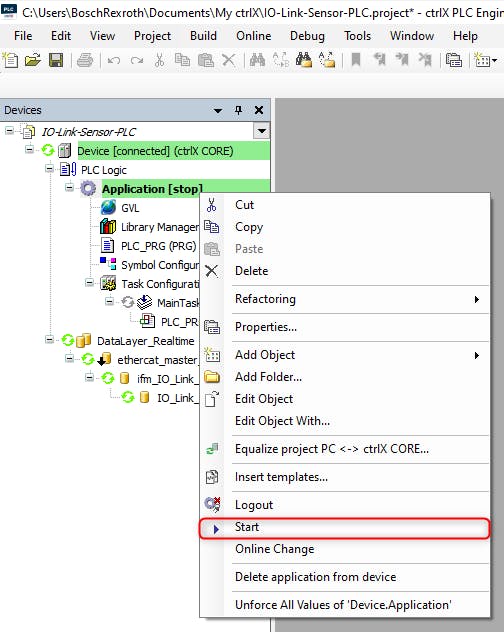Select PLC_PRG (PRG) in the tree

pos(158,246)
